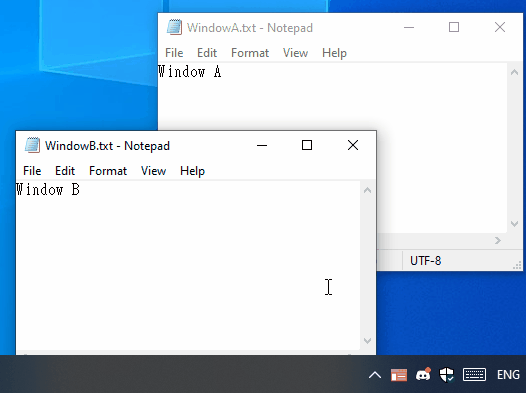Click scroll right arrow in WindowA
Image resolution: width=526 pixels, height=393 pixels.
click(x=498, y=240)
